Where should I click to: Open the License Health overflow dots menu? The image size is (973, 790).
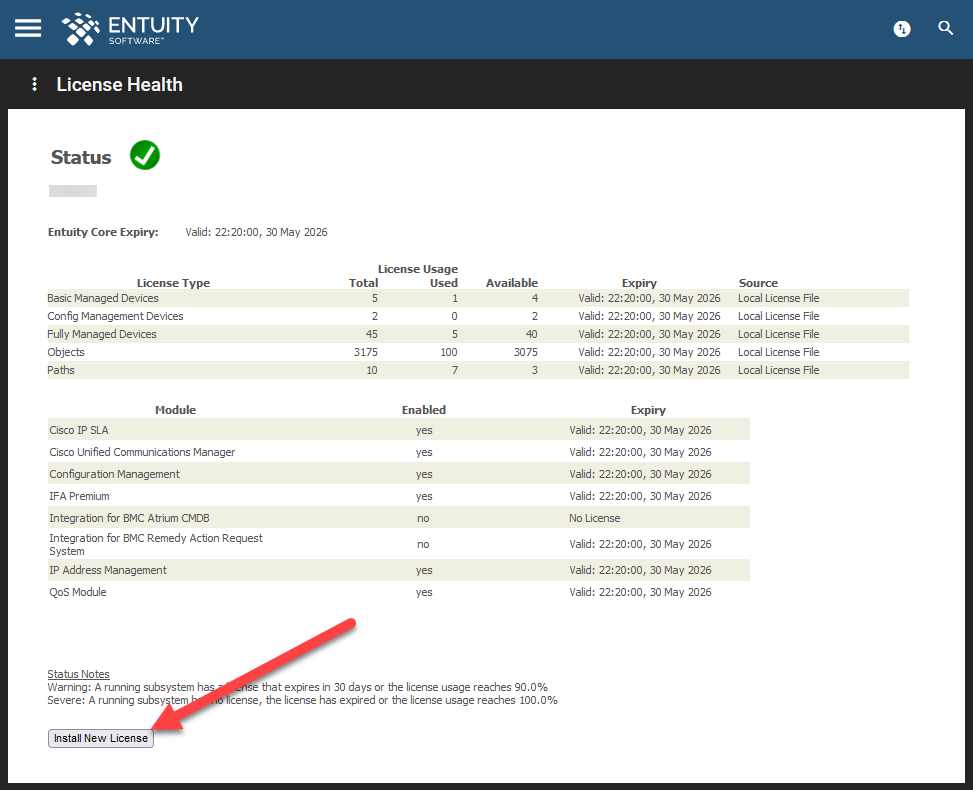[x=35, y=84]
